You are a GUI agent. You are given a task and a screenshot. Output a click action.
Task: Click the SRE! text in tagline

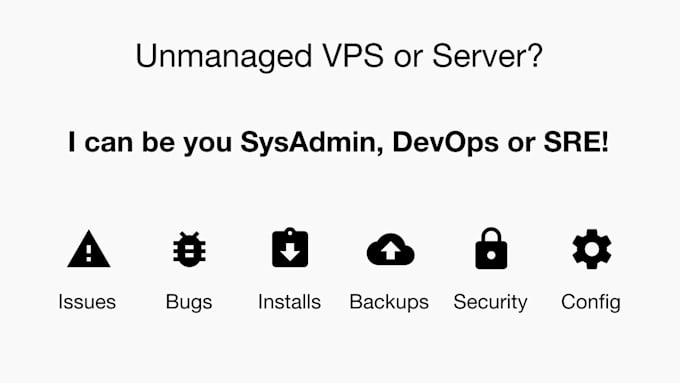pos(576,142)
